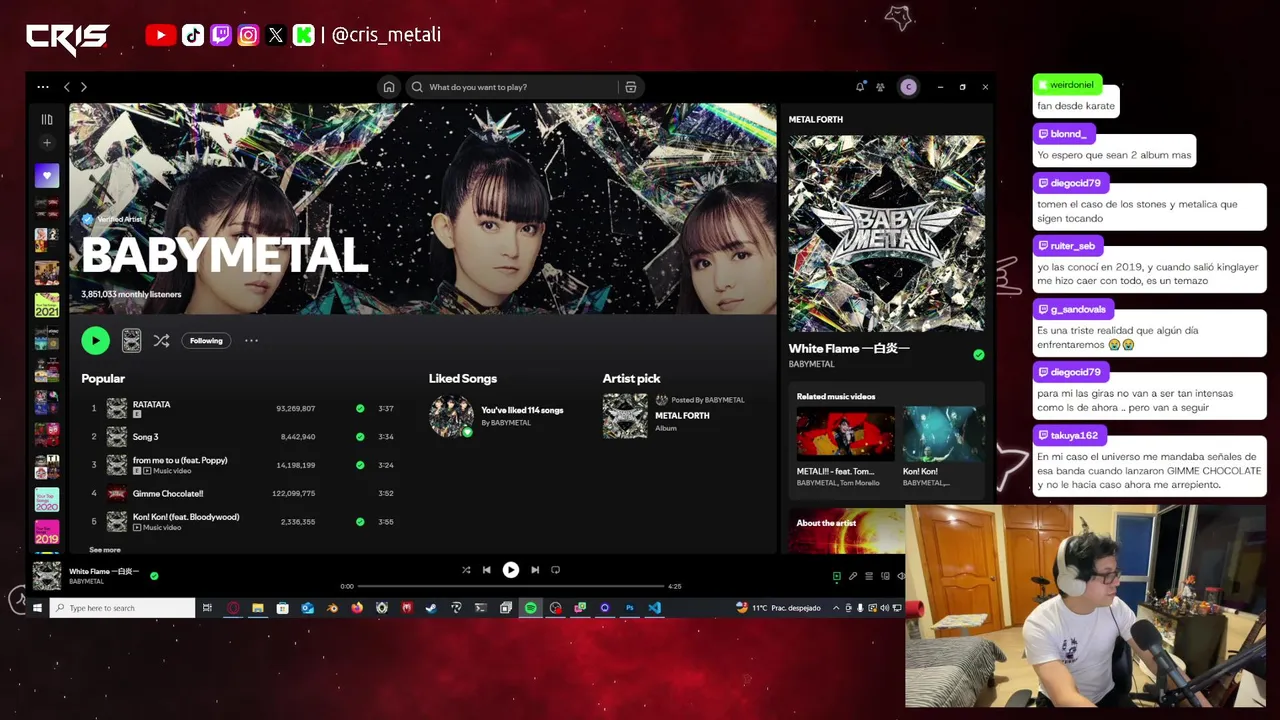Open the Queue icon in player bar
This screenshot has width=1280, height=720.
[869, 576]
